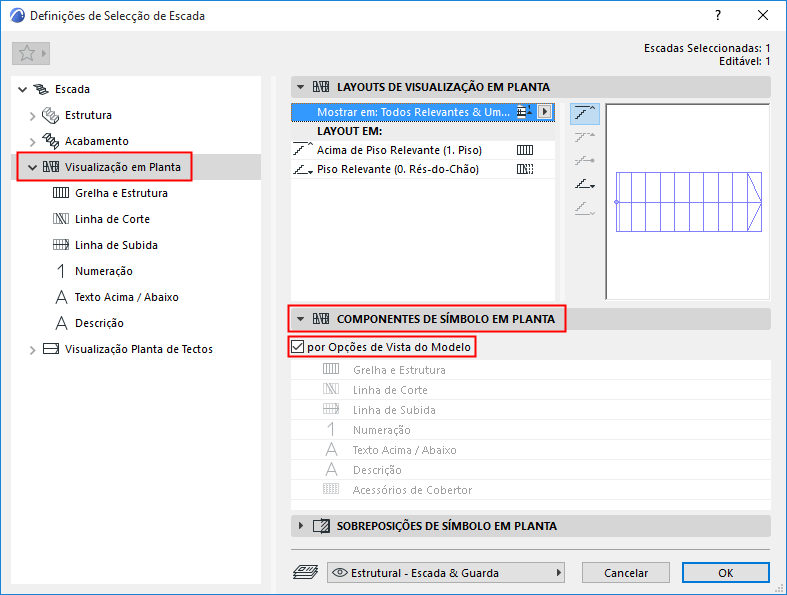Viewport: 787px width, 595px height.
Task: Click the Grelha e Estrutura component list icon
Action: pyautogui.click(x=331, y=369)
